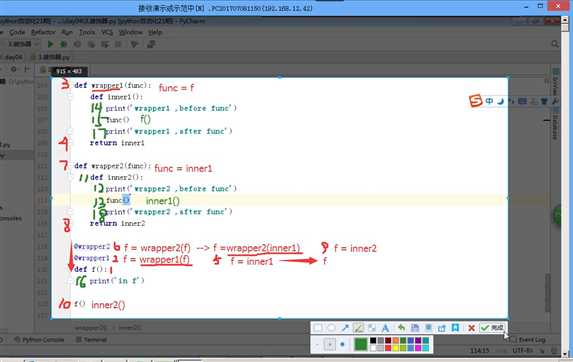
Task: Pick the red color swatch
Action: coord(388,348)
